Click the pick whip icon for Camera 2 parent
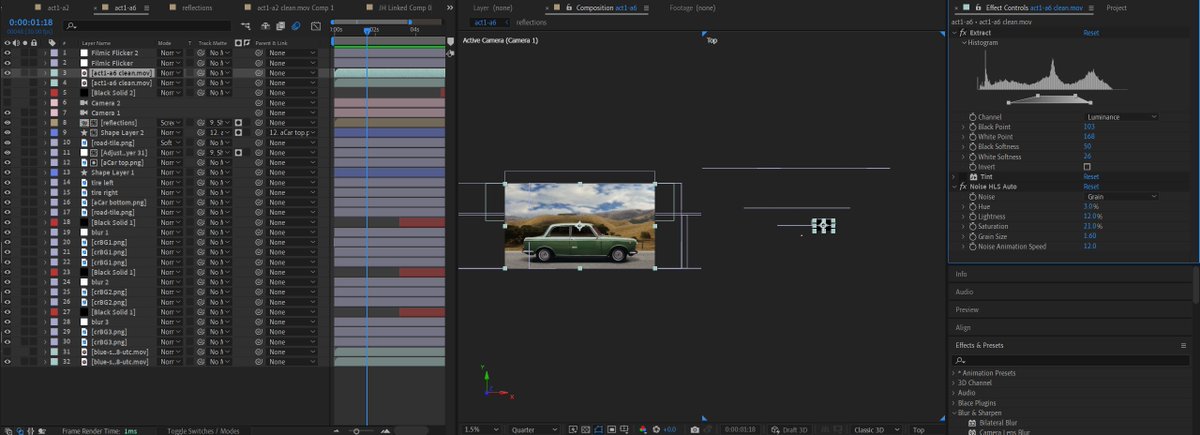The width and height of the screenshot is (1200, 435). pyautogui.click(x=259, y=103)
